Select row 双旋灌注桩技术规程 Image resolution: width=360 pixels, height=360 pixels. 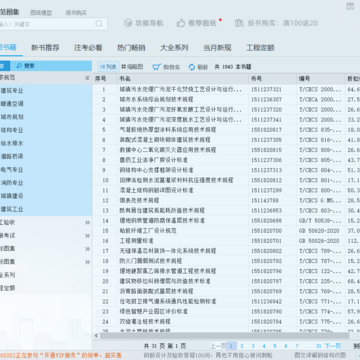pos(226,321)
